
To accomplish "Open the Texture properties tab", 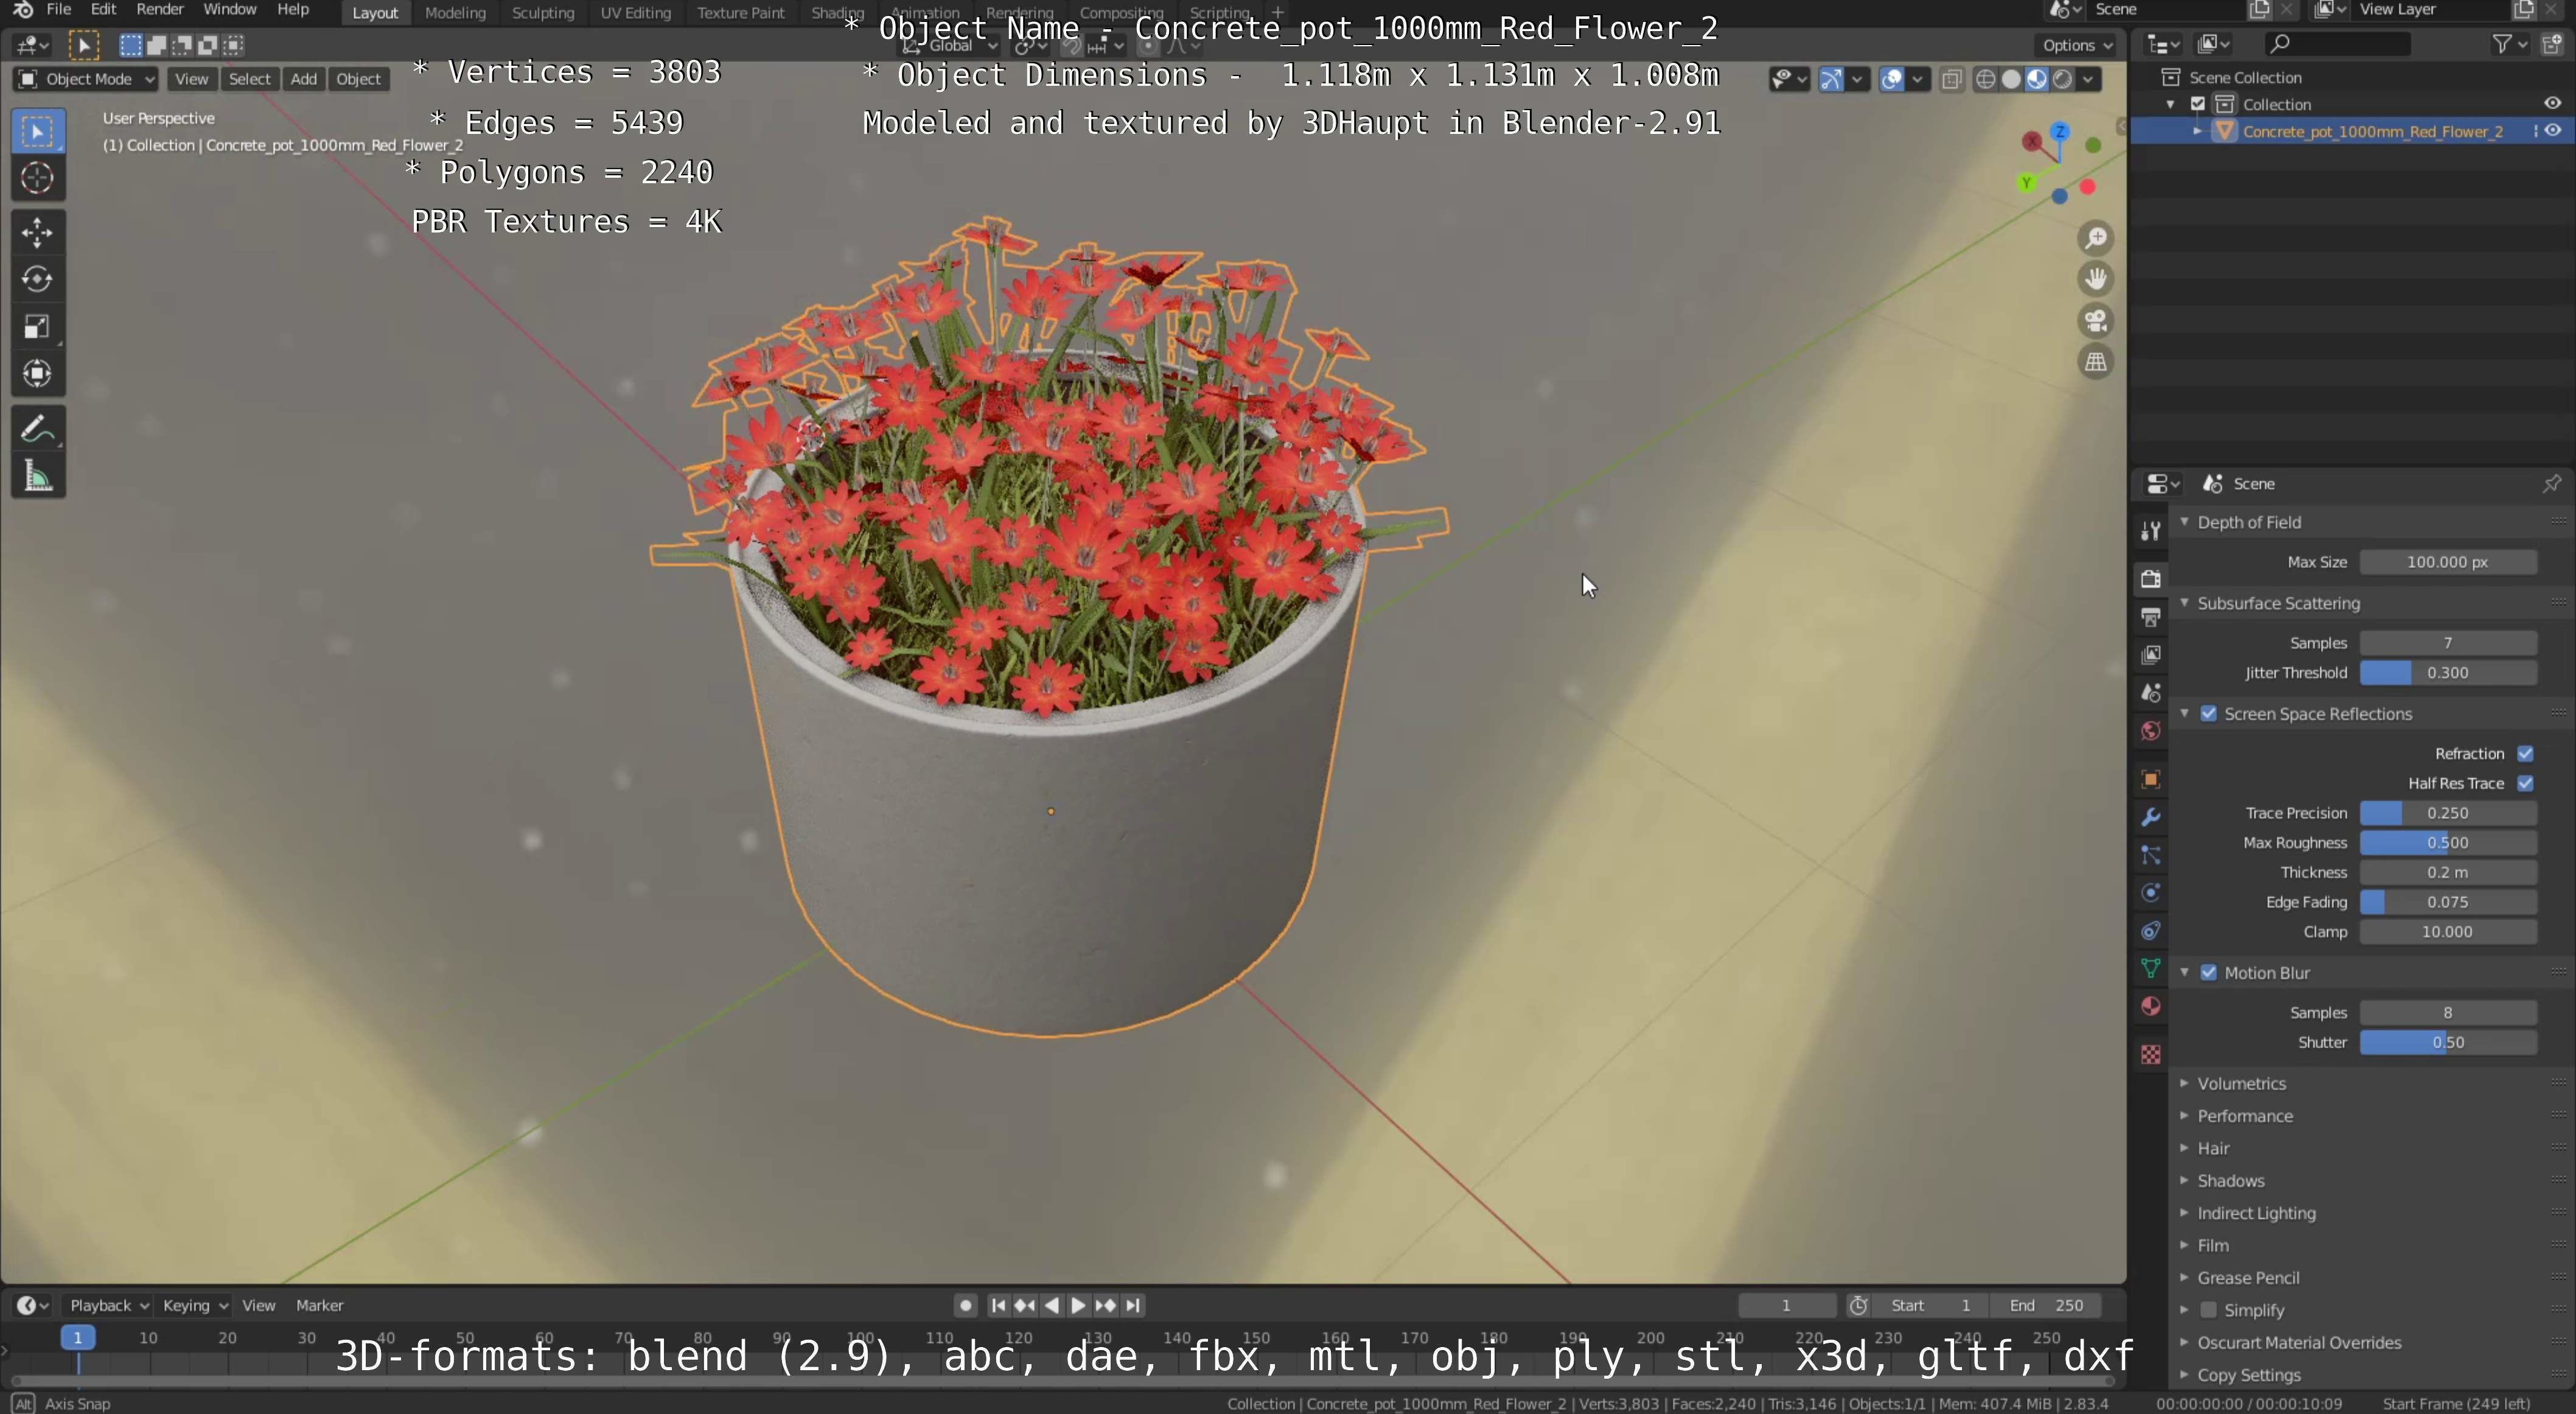I will point(2150,1054).
